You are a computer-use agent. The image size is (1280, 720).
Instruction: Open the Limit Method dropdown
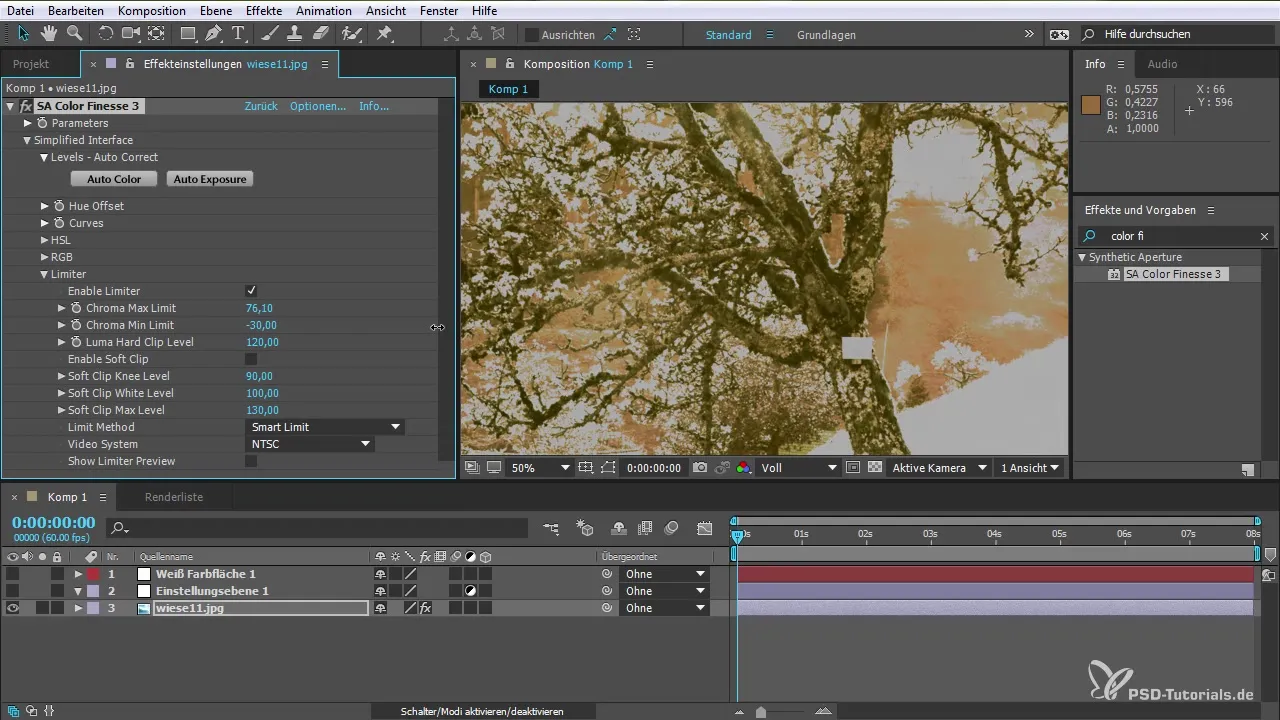click(325, 427)
